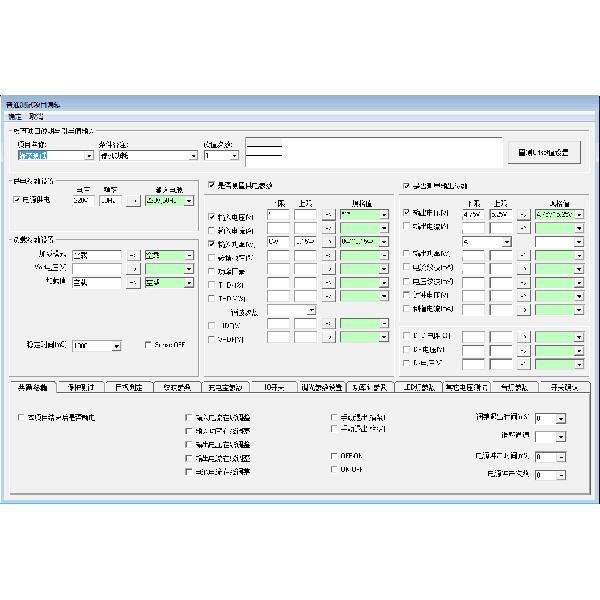
Task: Click the arrow button in the 电源供电 row
Action: (132, 200)
